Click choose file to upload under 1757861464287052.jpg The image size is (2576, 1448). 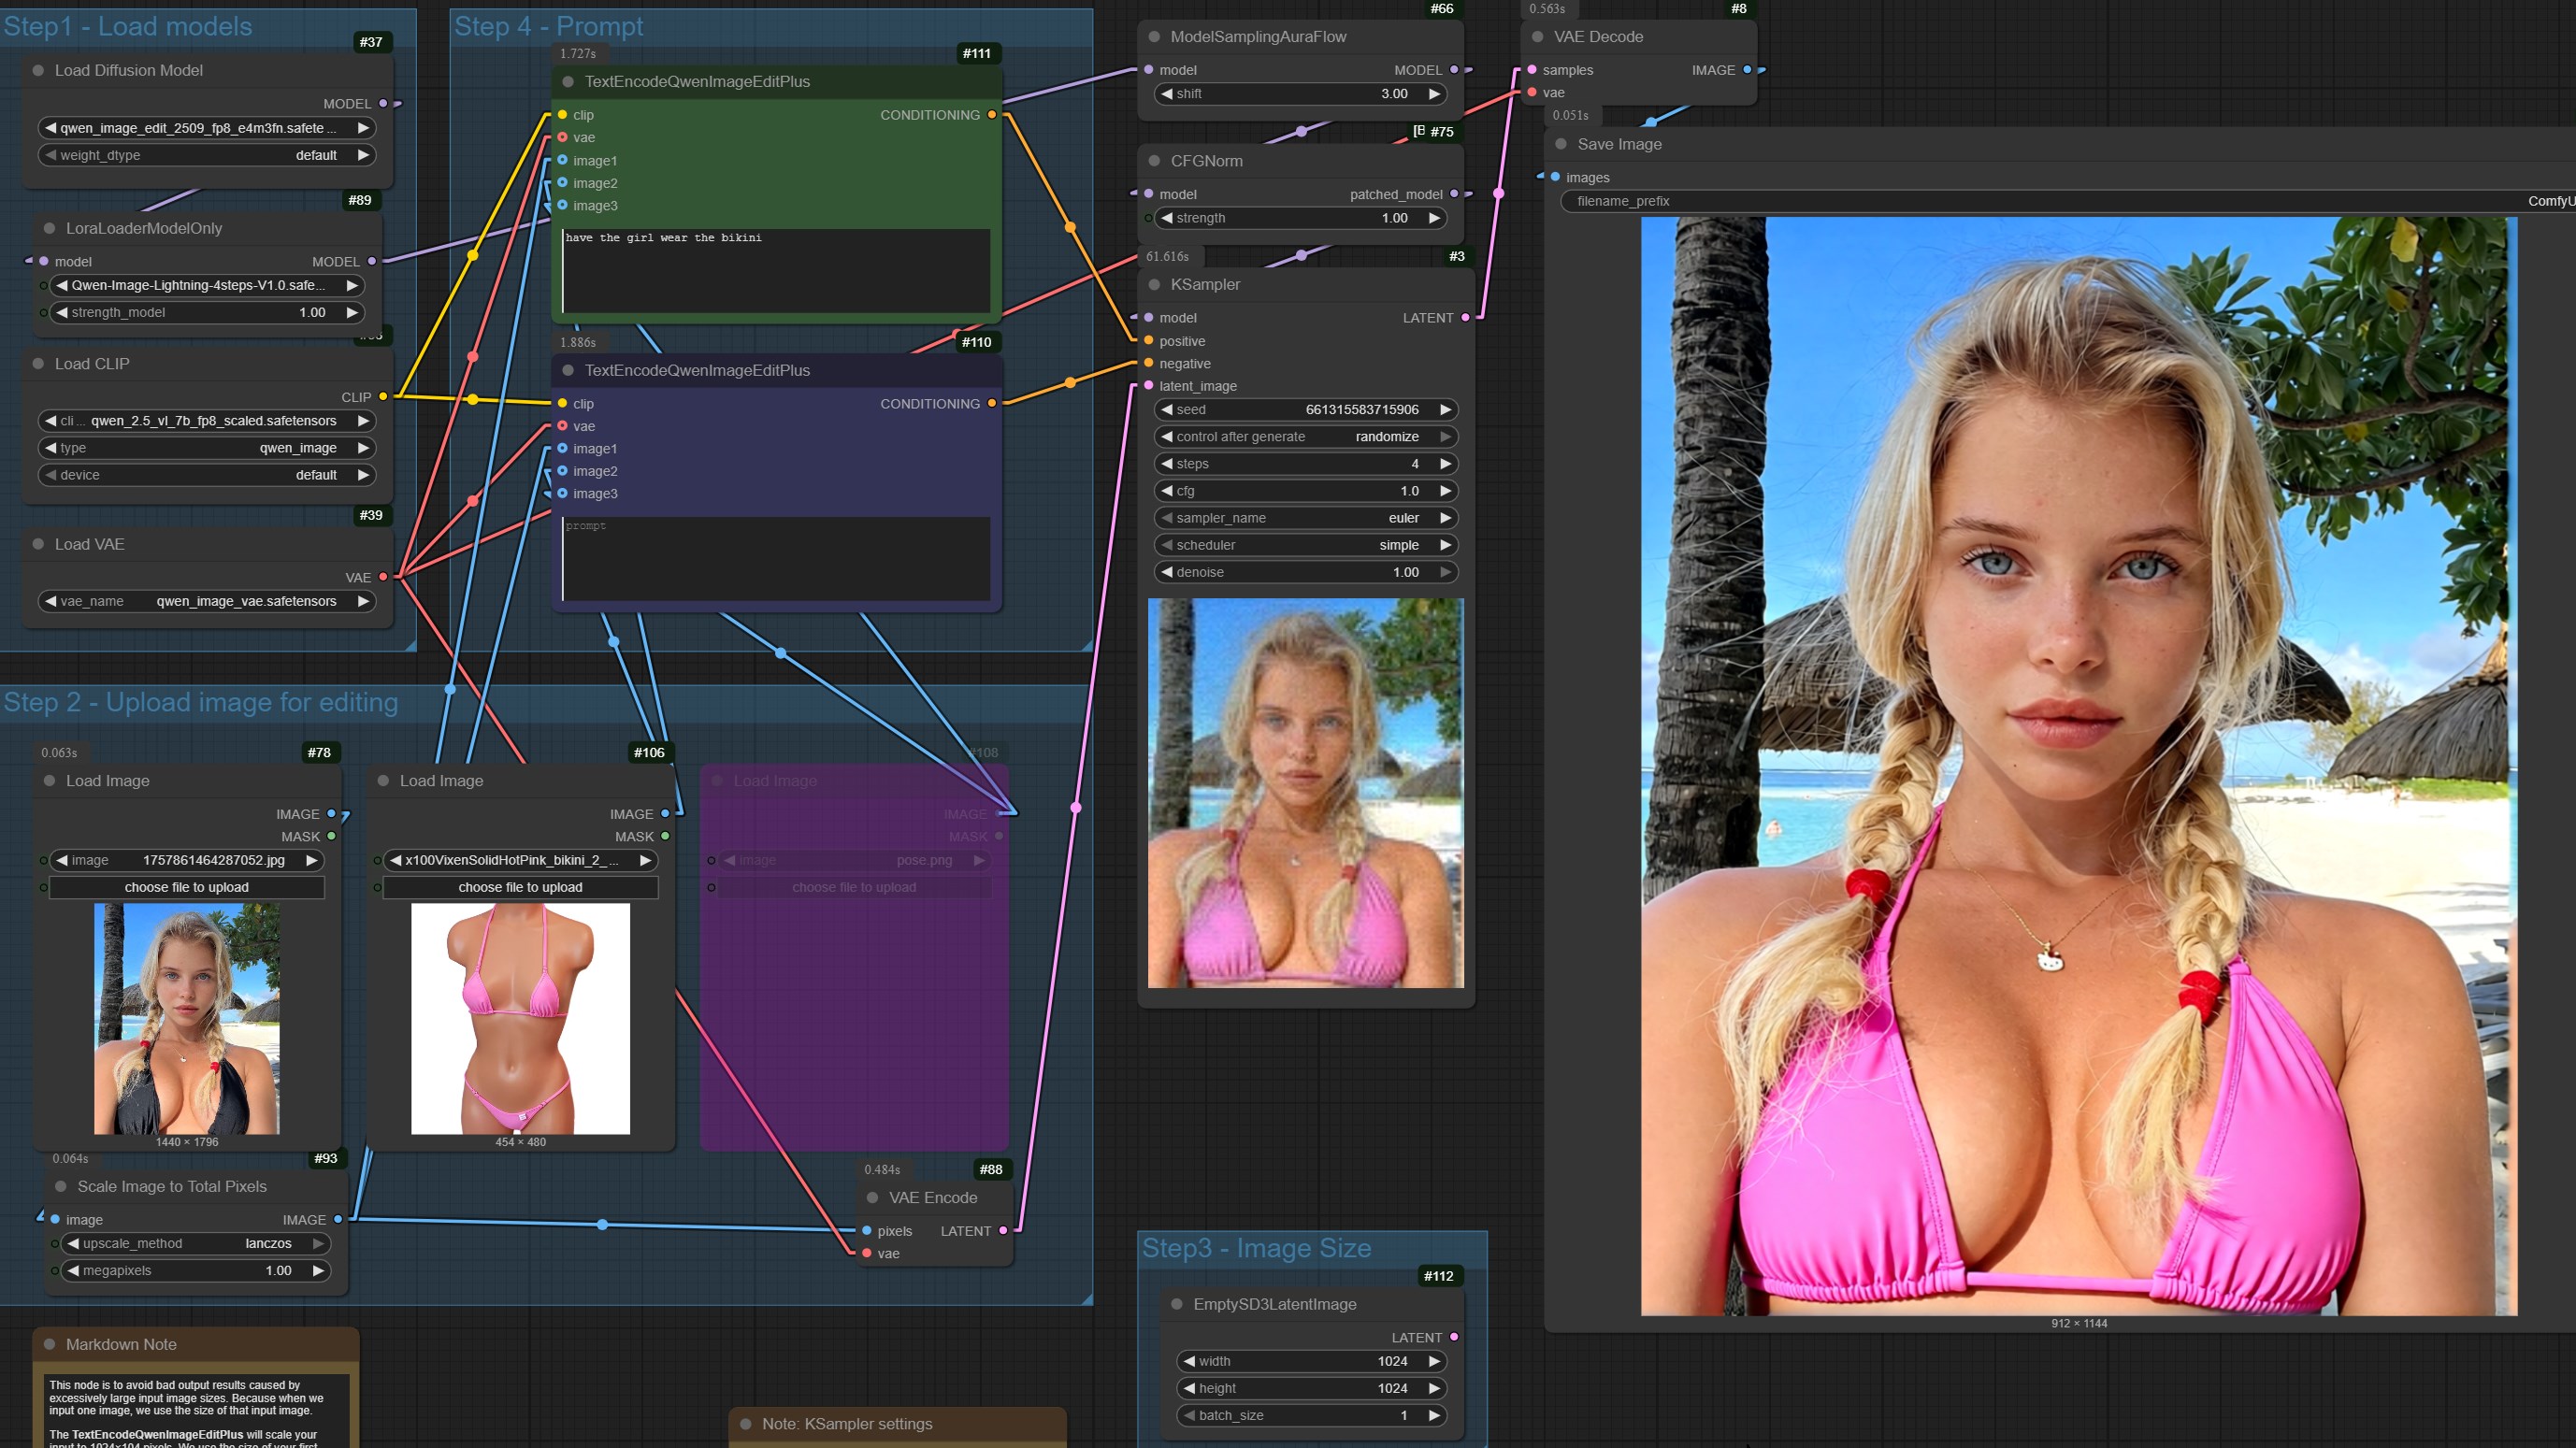[x=187, y=887]
